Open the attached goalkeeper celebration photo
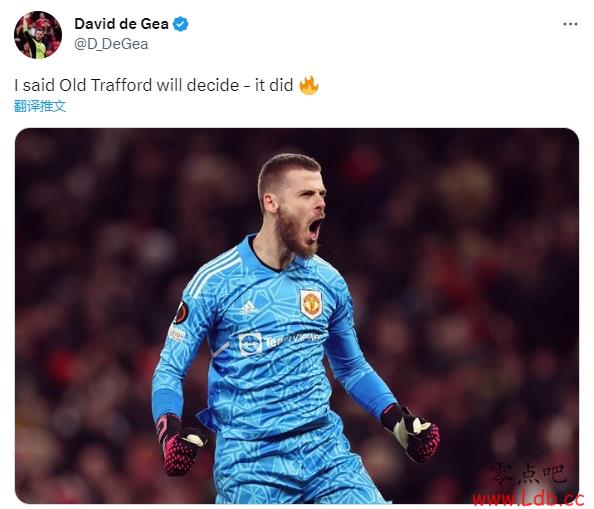Image resolution: width=594 pixels, height=509 pixels. [297, 316]
